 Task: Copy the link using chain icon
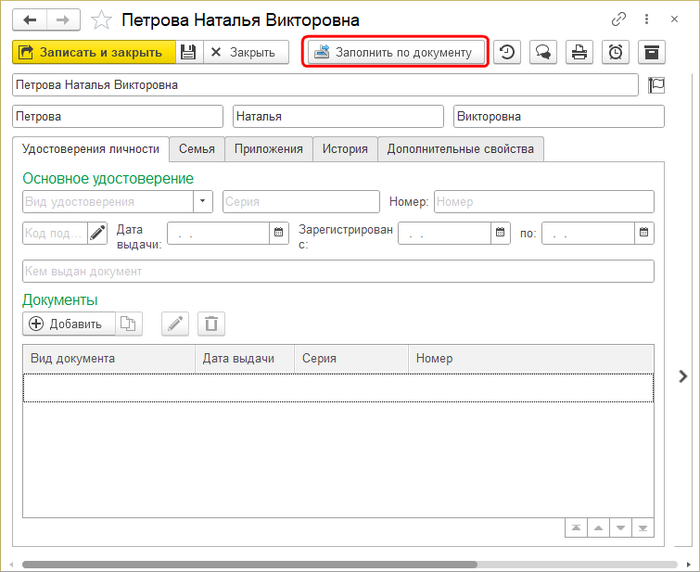(x=619, y=19)
